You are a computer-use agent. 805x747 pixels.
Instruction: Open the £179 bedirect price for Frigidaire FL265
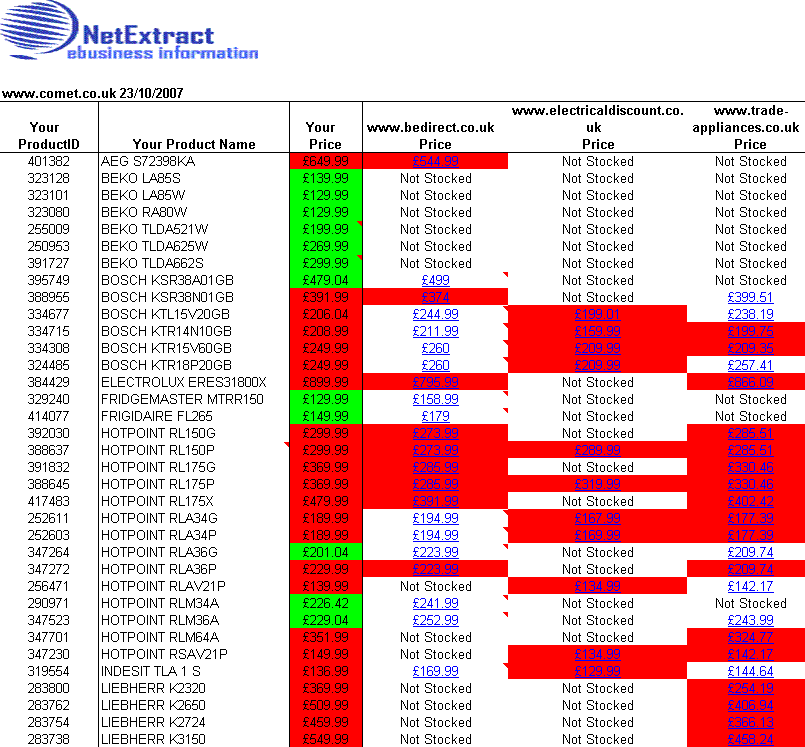point(435,416)
